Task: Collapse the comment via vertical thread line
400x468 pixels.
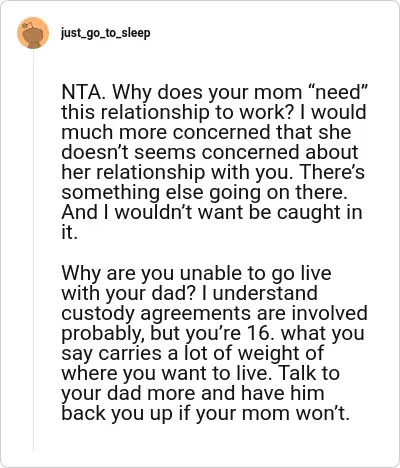Action: pyautogui.click(x=33, y=250)
